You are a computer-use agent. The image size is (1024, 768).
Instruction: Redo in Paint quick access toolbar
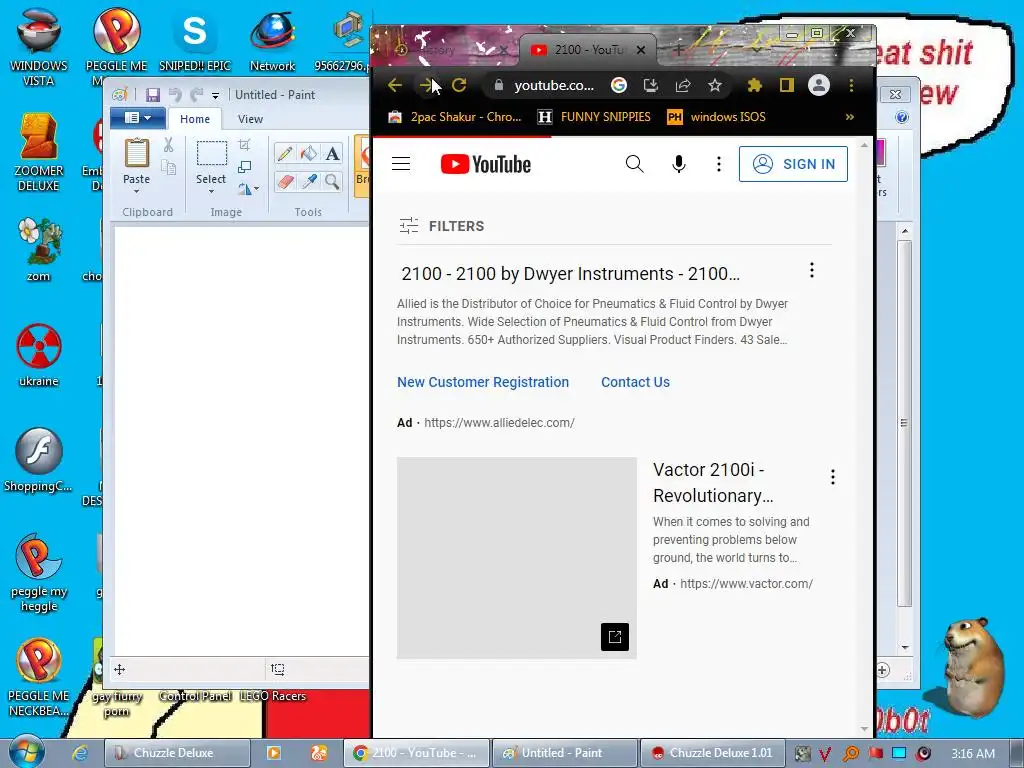pos(196,95)
